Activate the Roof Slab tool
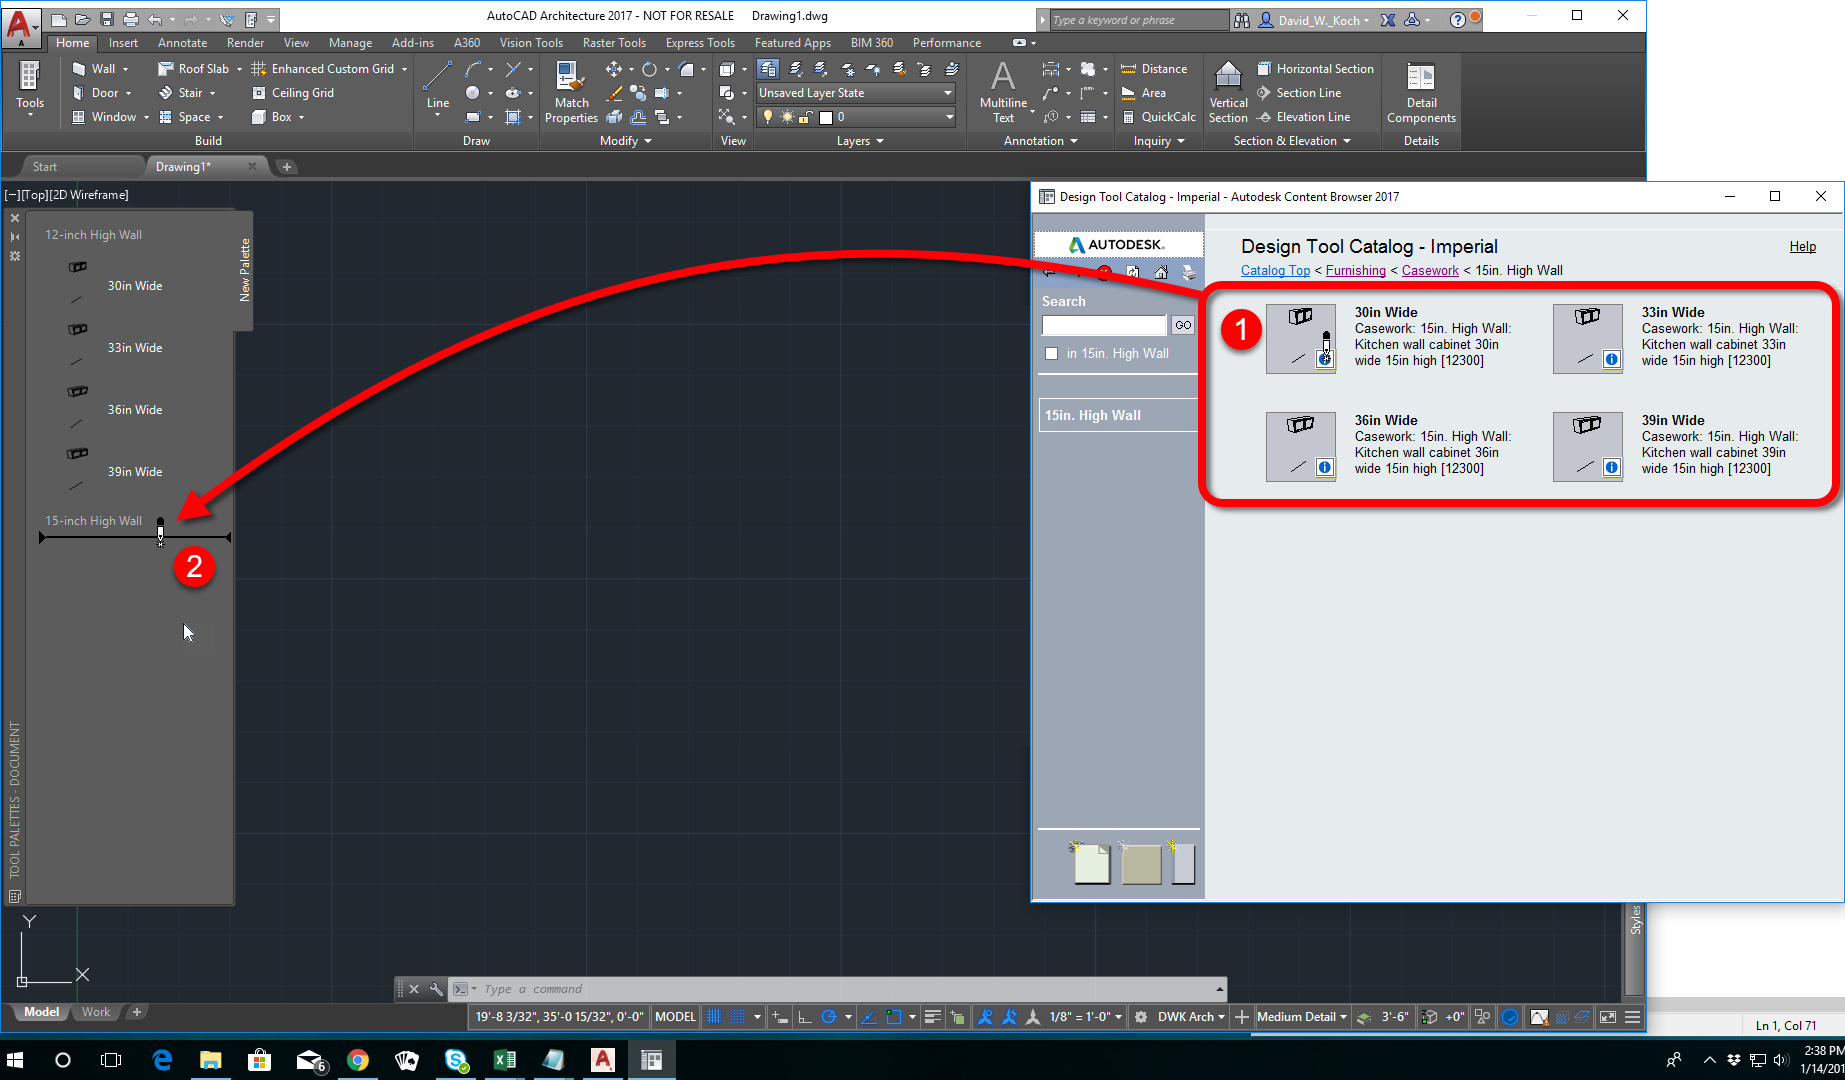The image size is (1845, 1080). coord(193,69)
